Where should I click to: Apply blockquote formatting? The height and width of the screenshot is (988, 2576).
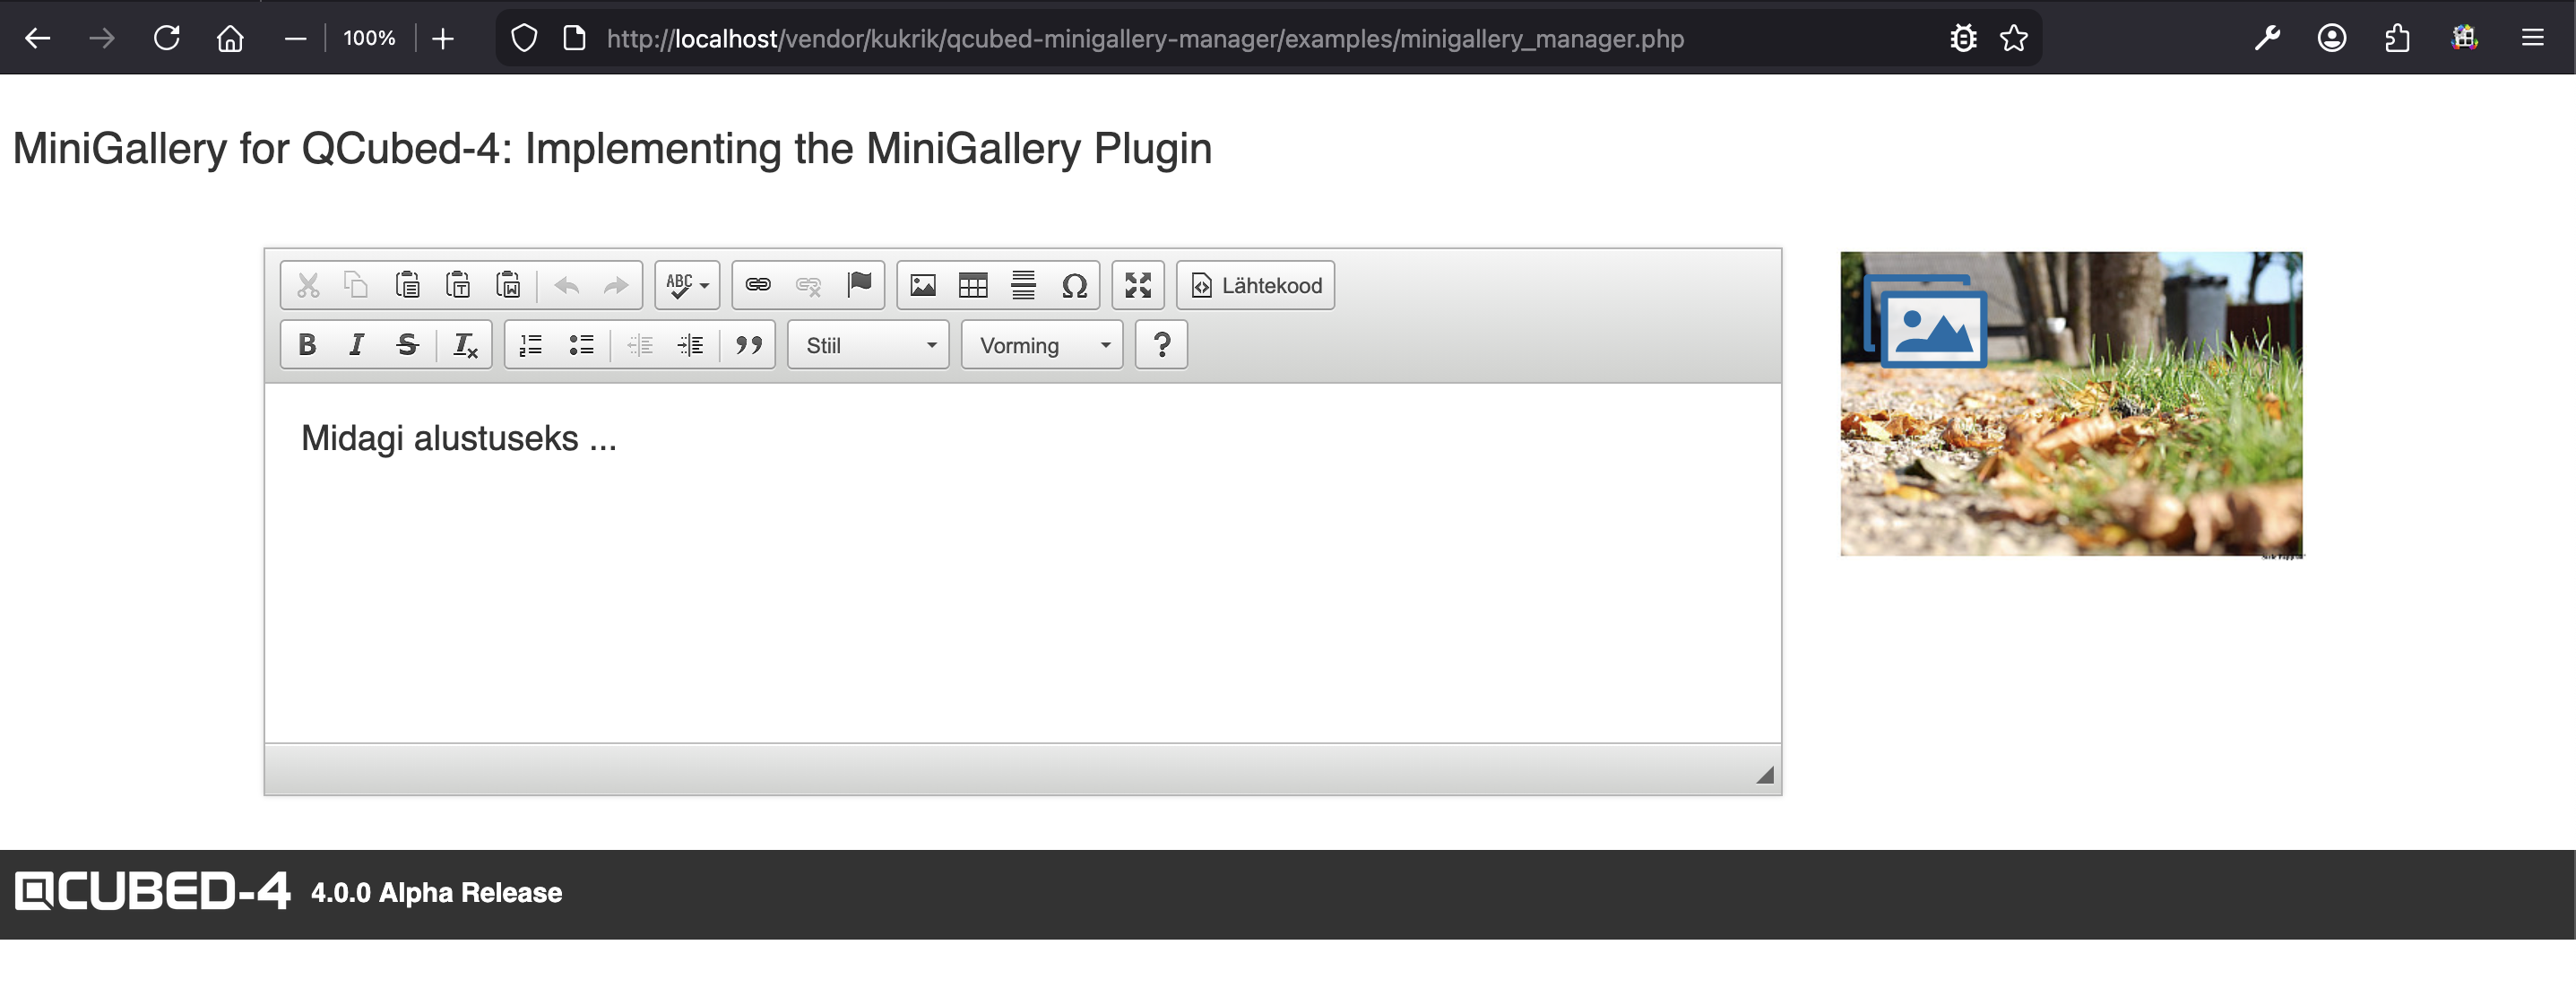pyautogui.click(x=748, y=344)
